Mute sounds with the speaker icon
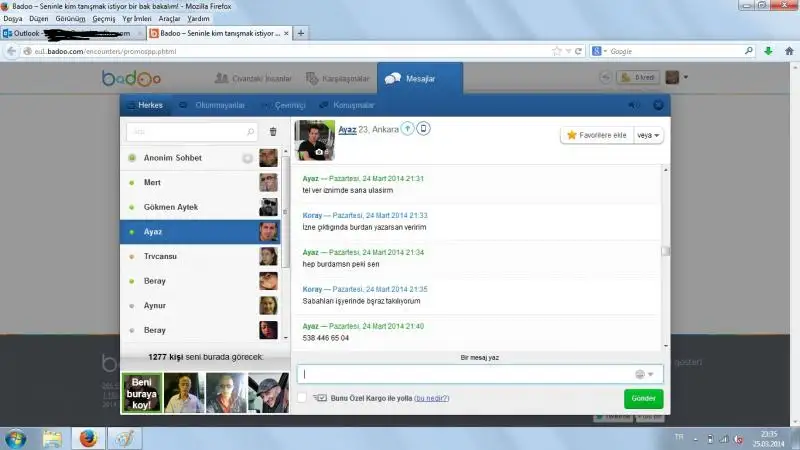The image size is (800, 450). tap(633, 105)
